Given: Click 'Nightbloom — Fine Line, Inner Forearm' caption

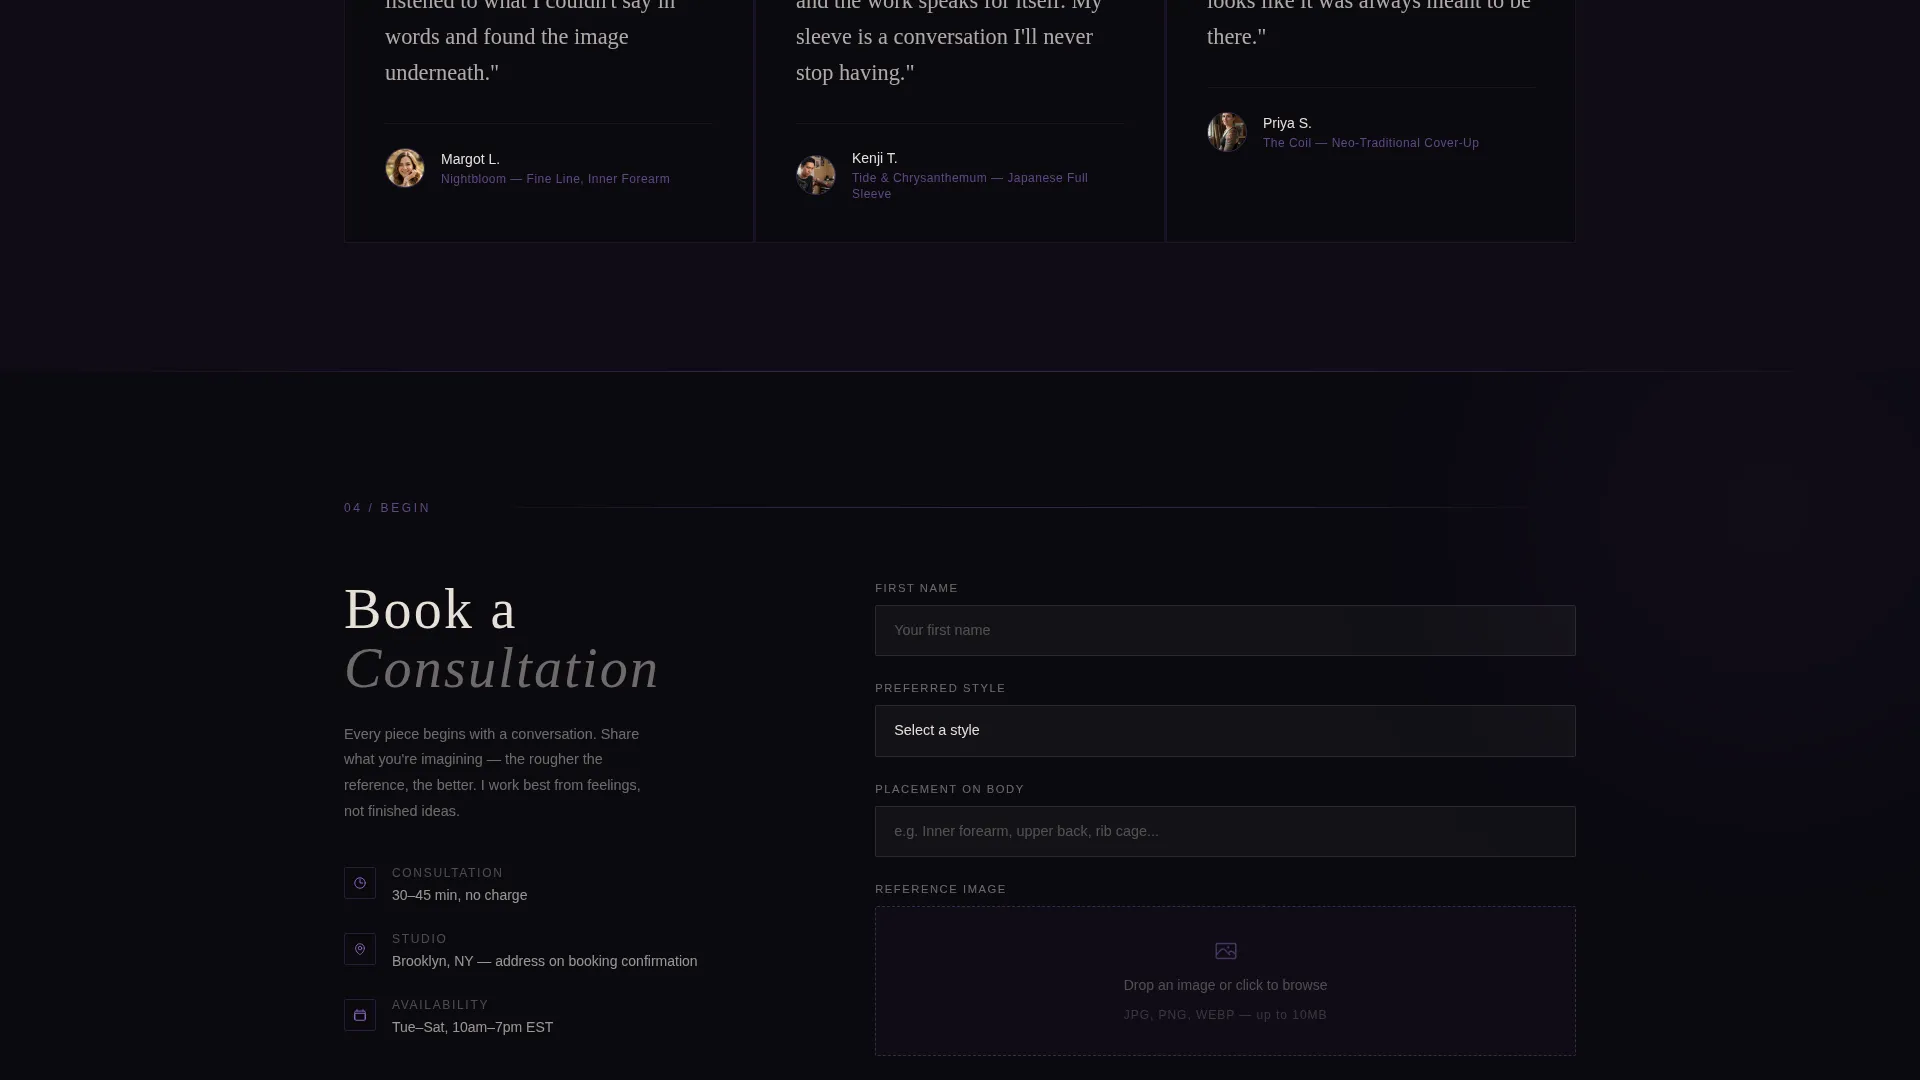Looking at the screenshot, I should coord(555,179).
